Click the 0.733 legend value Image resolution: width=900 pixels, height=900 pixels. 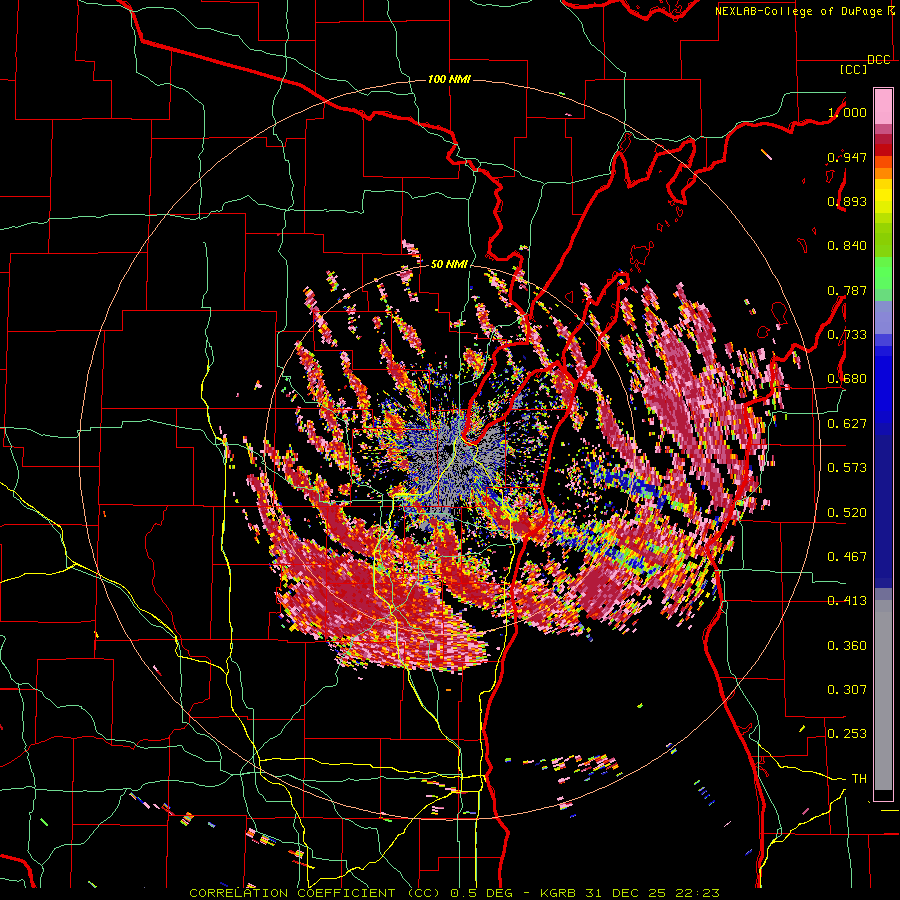click(x=847, y=335)
